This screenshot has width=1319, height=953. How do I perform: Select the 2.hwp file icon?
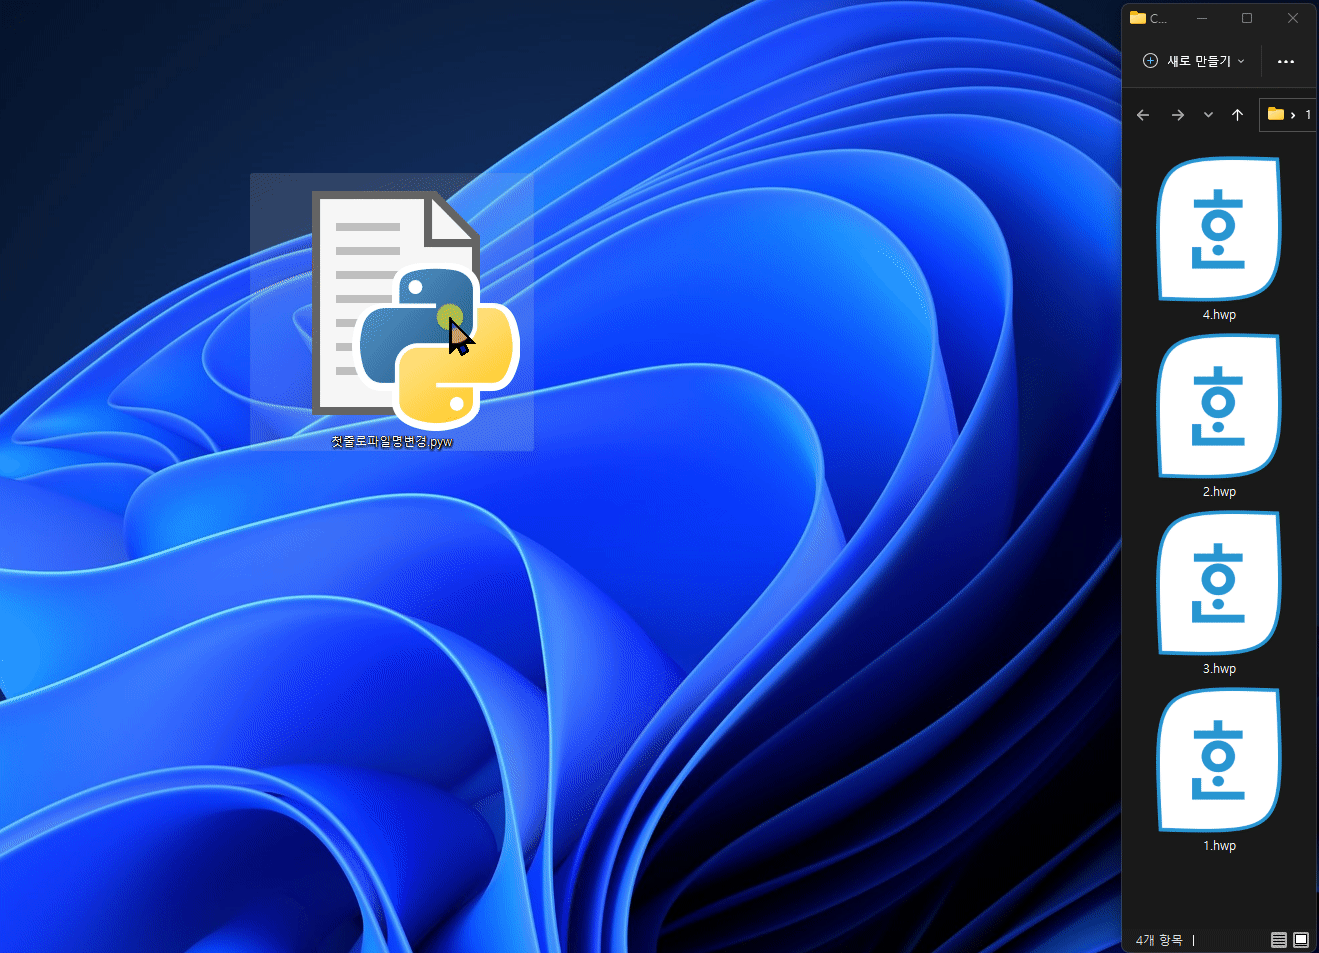click(1219, 406)
